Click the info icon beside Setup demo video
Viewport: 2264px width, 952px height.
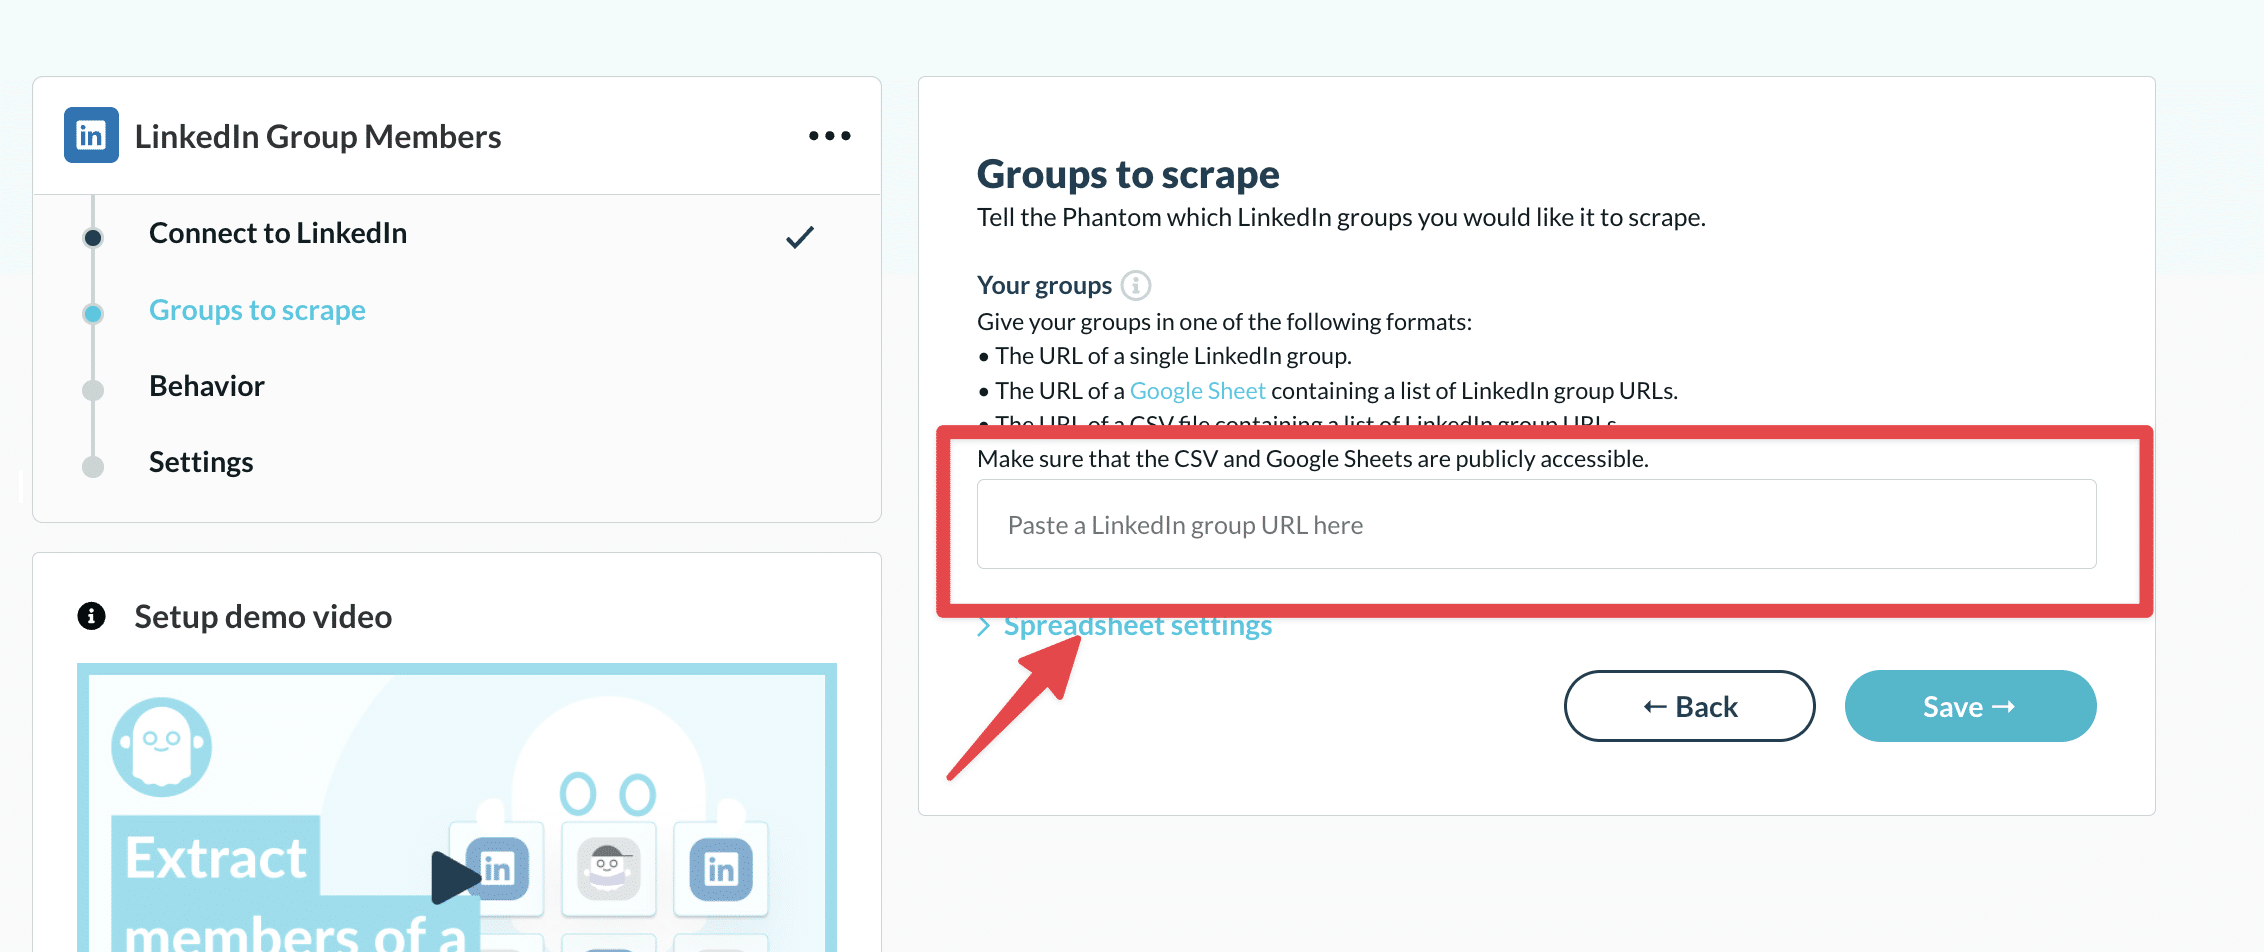coord(91,616)
